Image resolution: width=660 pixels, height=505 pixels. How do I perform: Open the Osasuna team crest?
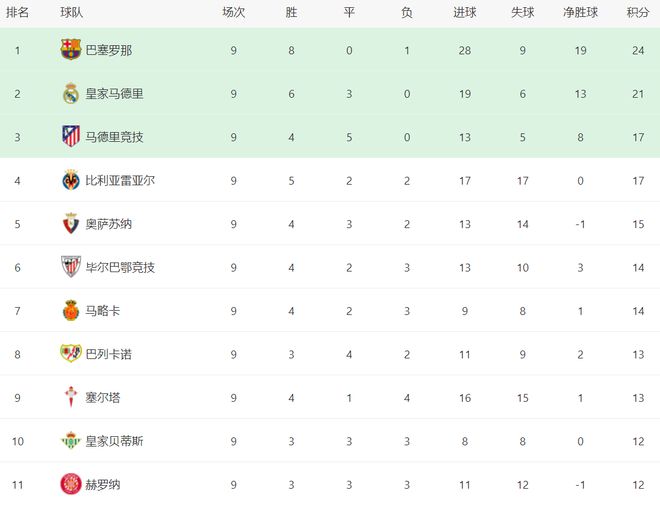click(71, 223)
